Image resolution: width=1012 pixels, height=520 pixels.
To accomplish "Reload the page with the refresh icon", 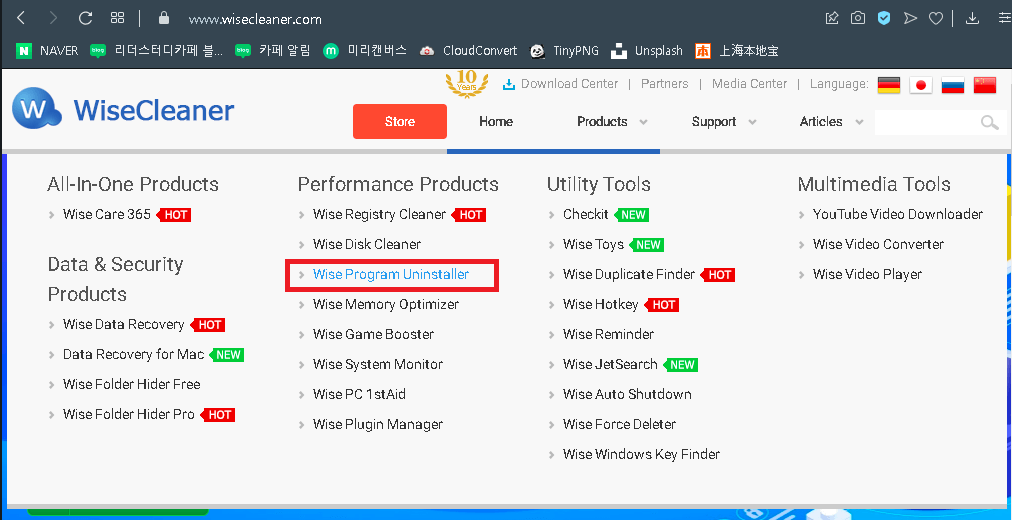I will [x=85, y=18].
